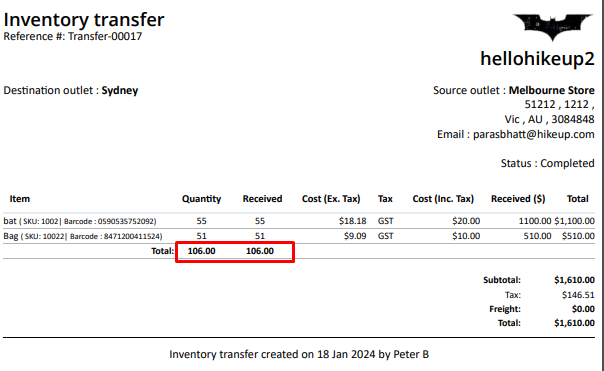Click the Quantity column header
The width and height of the screenshot is (604, 371).
(201, 199)
